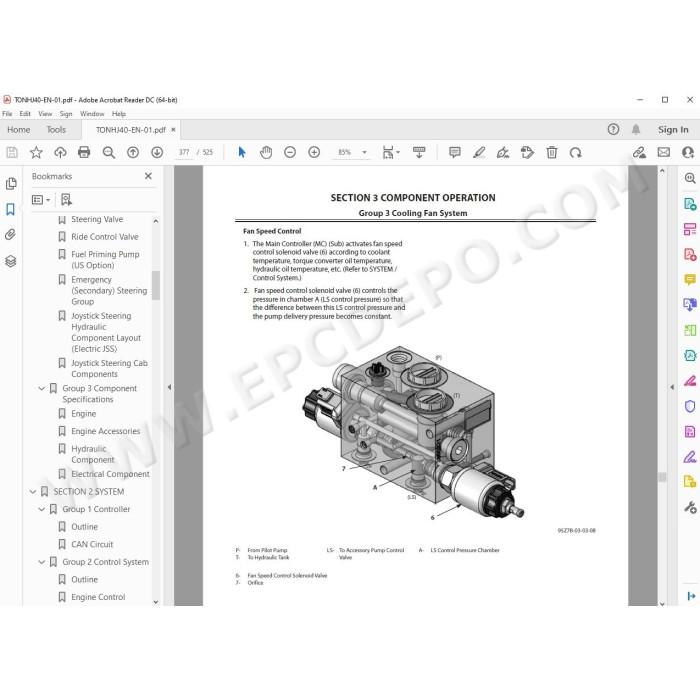
Task: Click the upload to cloud icon
Action: pyautogui.click(x=60, y=153)
